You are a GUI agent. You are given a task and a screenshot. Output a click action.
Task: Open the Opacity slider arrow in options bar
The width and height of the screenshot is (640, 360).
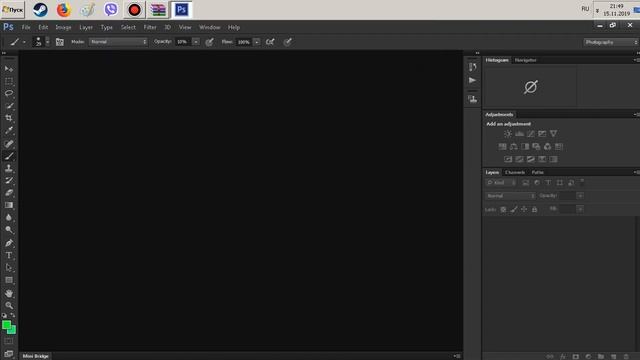pos(196,42)
